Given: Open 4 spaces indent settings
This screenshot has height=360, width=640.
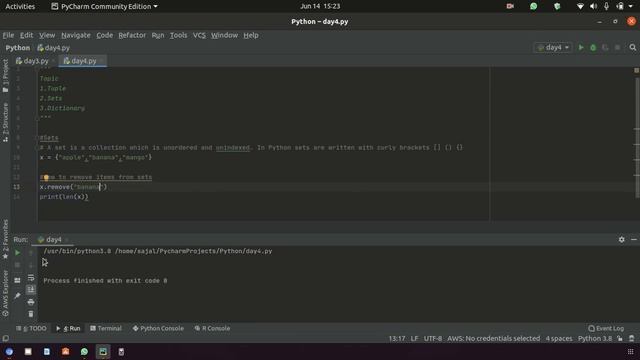Looking at the screenshot, I should [x=559, y=338].
